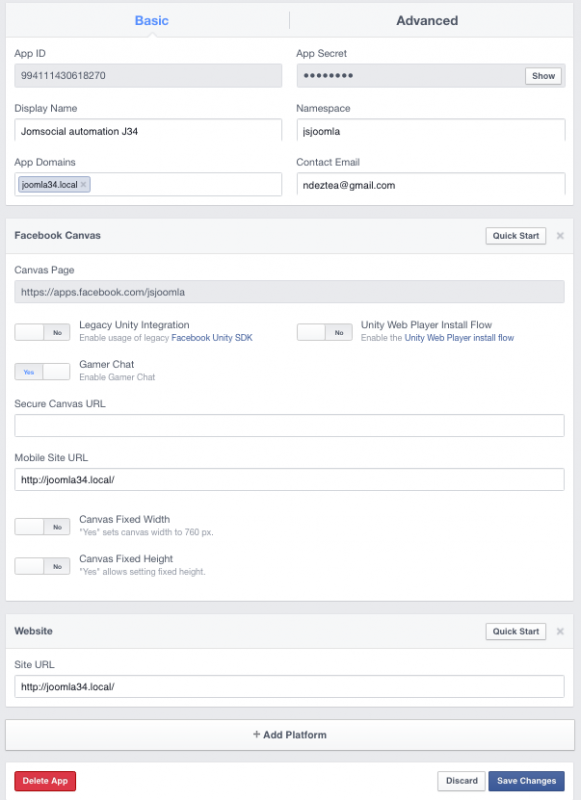Remove the Facebook Canvas platform section
This screenshot has height=800, width=581.
[x=560, y=236]
